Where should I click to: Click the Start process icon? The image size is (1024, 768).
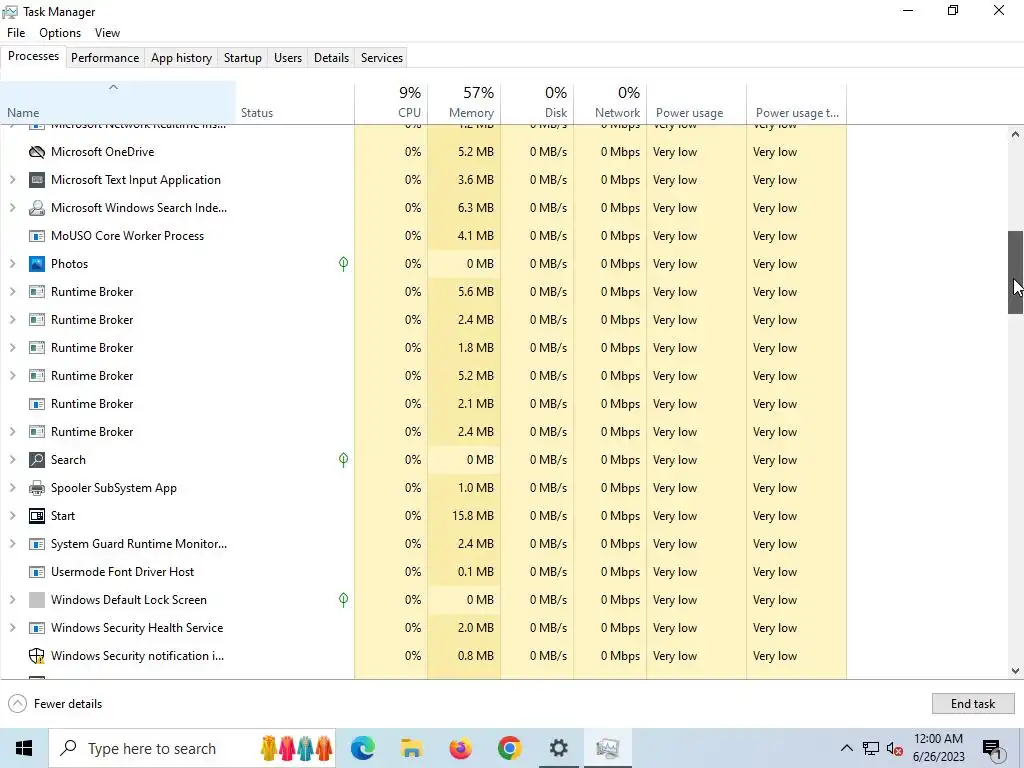pos(37,516)
